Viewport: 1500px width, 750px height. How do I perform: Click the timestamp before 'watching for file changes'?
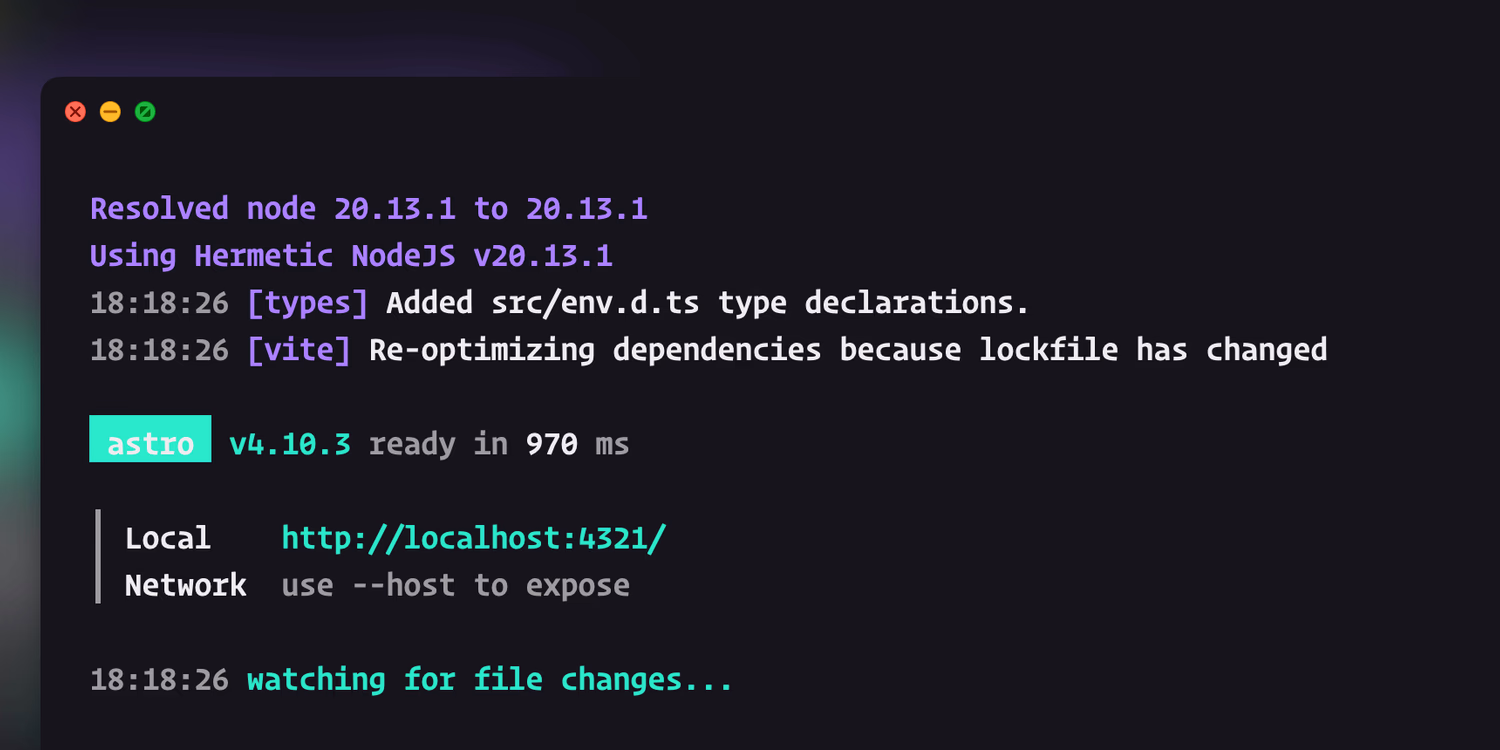159,680
